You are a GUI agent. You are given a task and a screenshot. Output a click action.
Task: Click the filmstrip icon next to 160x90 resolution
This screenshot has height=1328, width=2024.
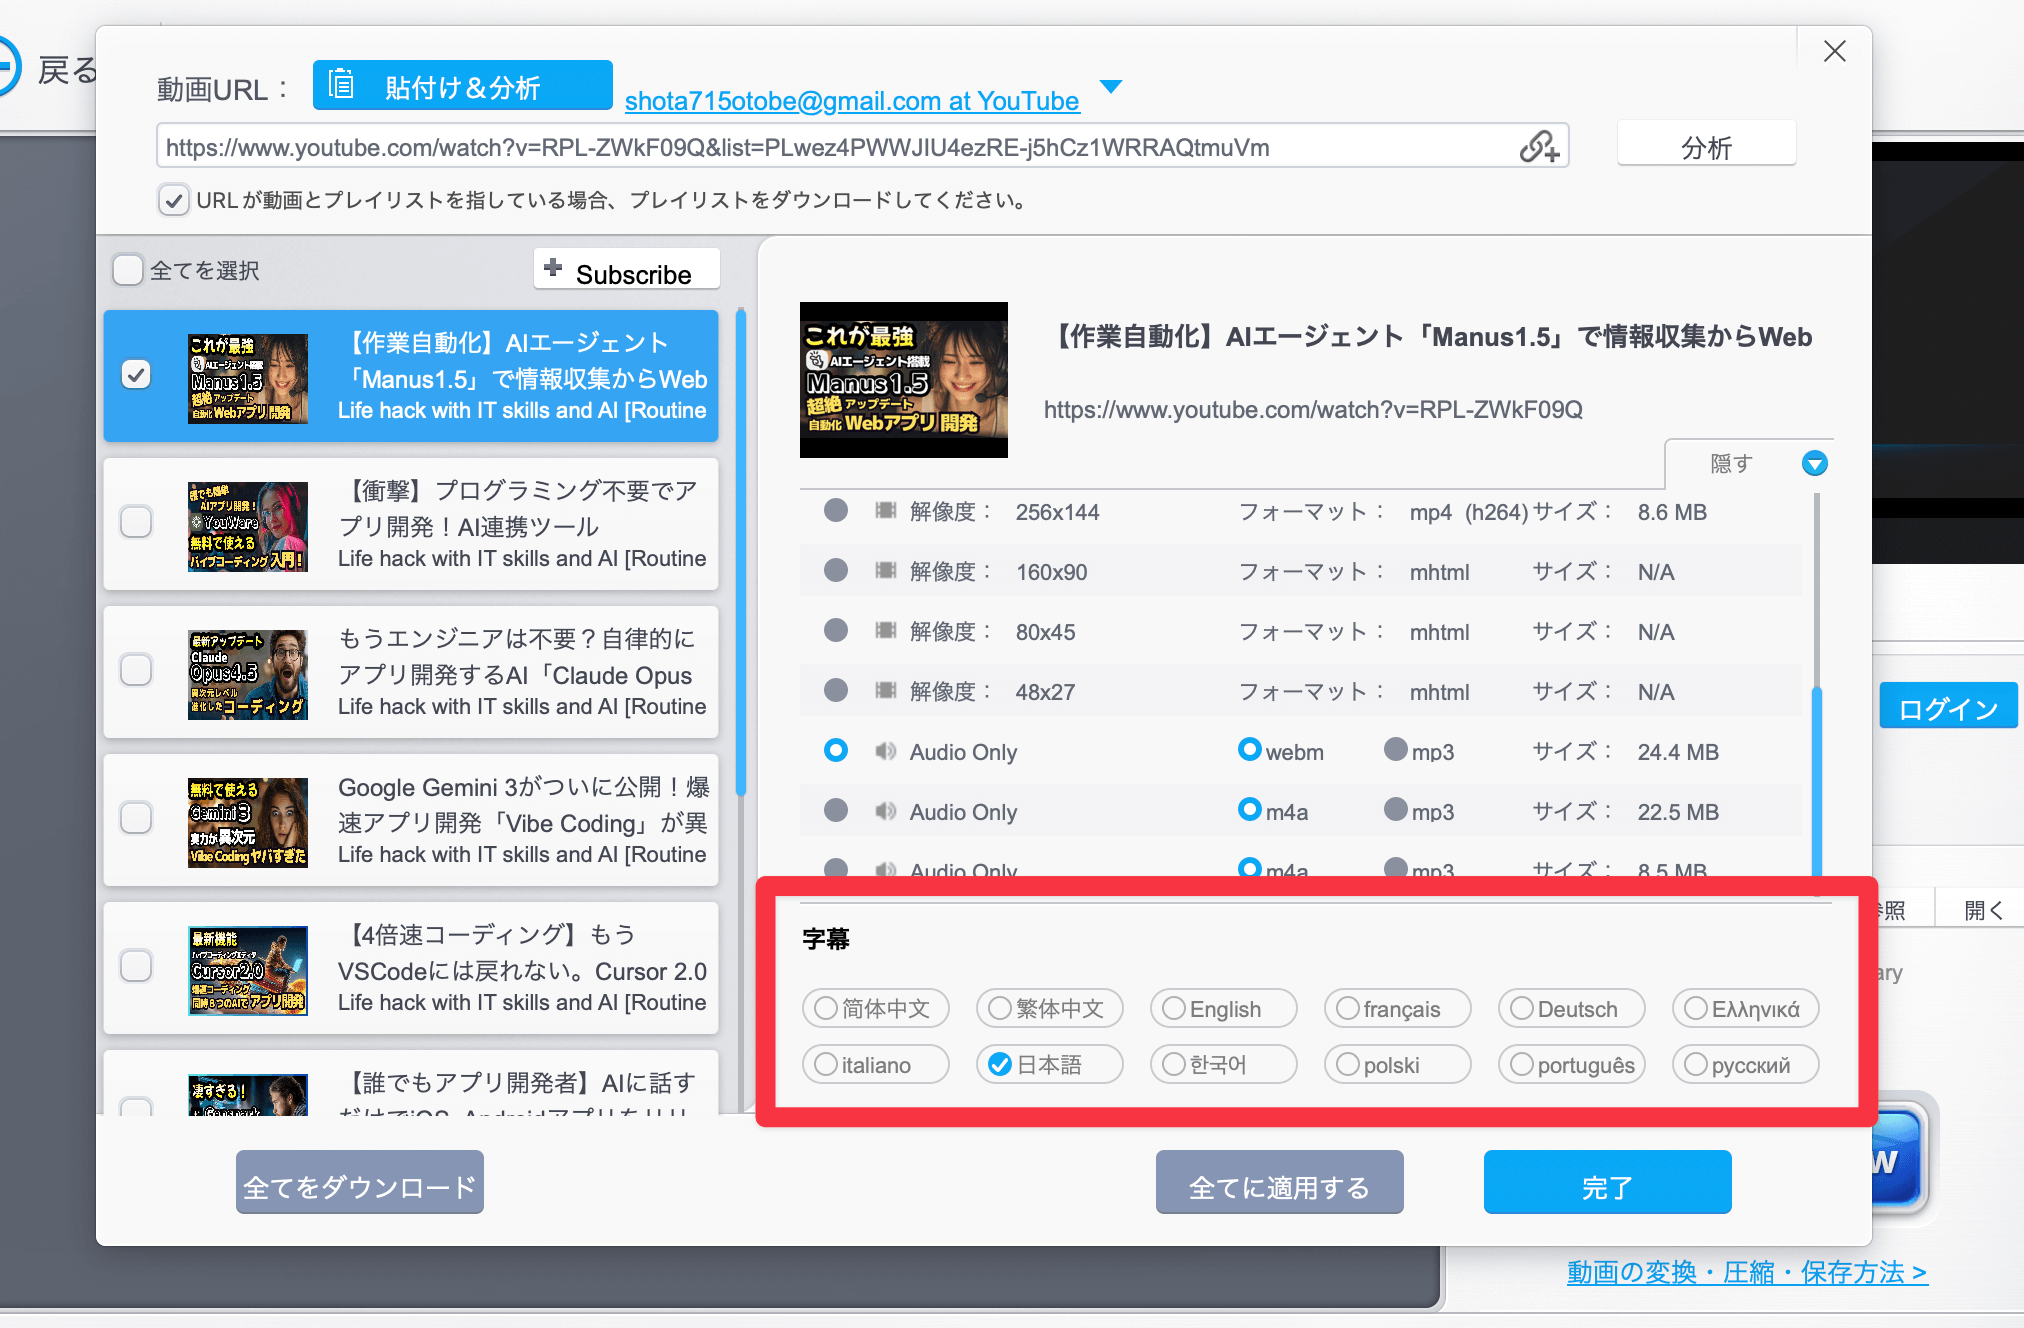click(885, 571)
